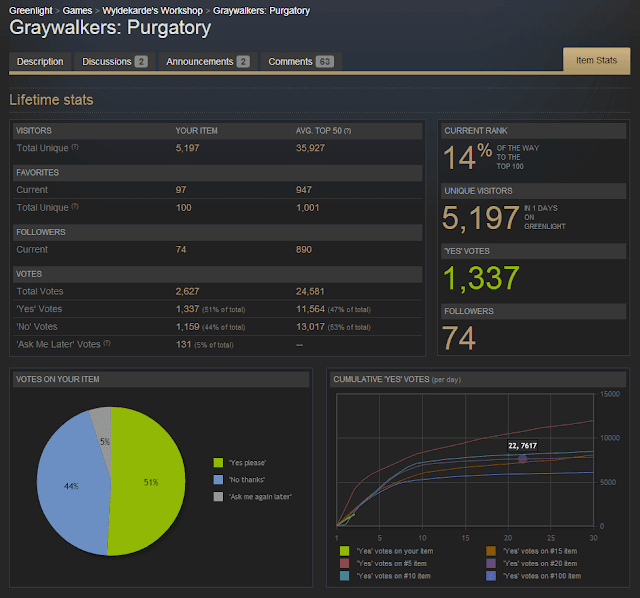Click the purple data point on chart
640x598 pixels.
(522, 459)
